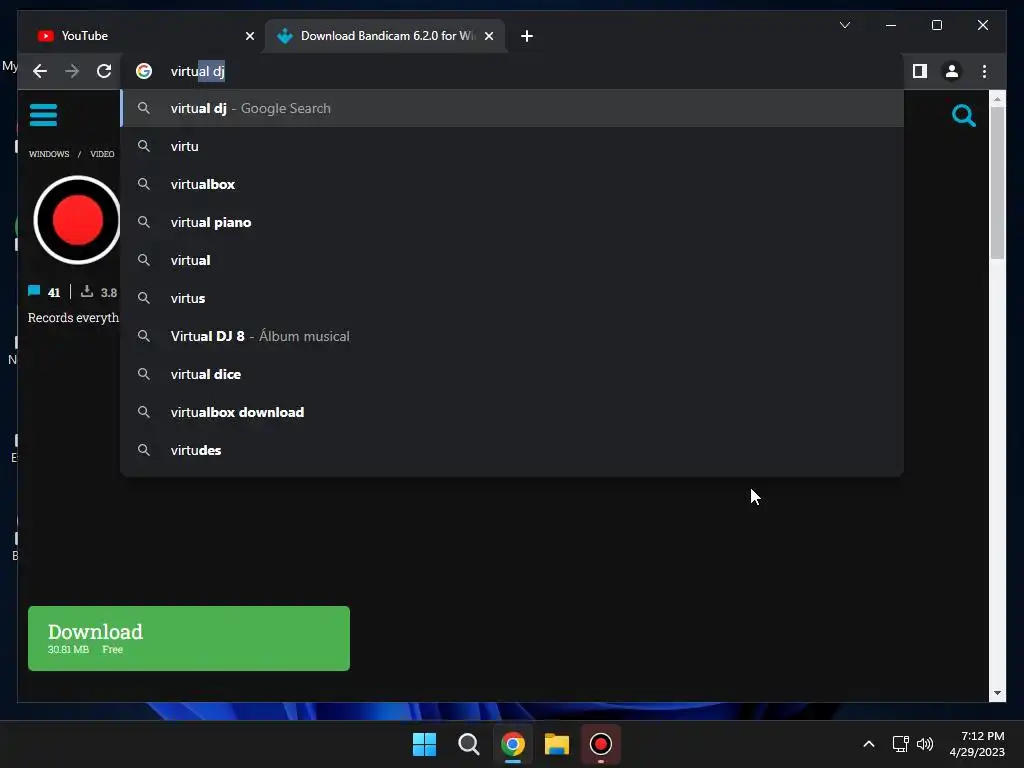Pick the 'virtual' suggestion

coord(512,260)
